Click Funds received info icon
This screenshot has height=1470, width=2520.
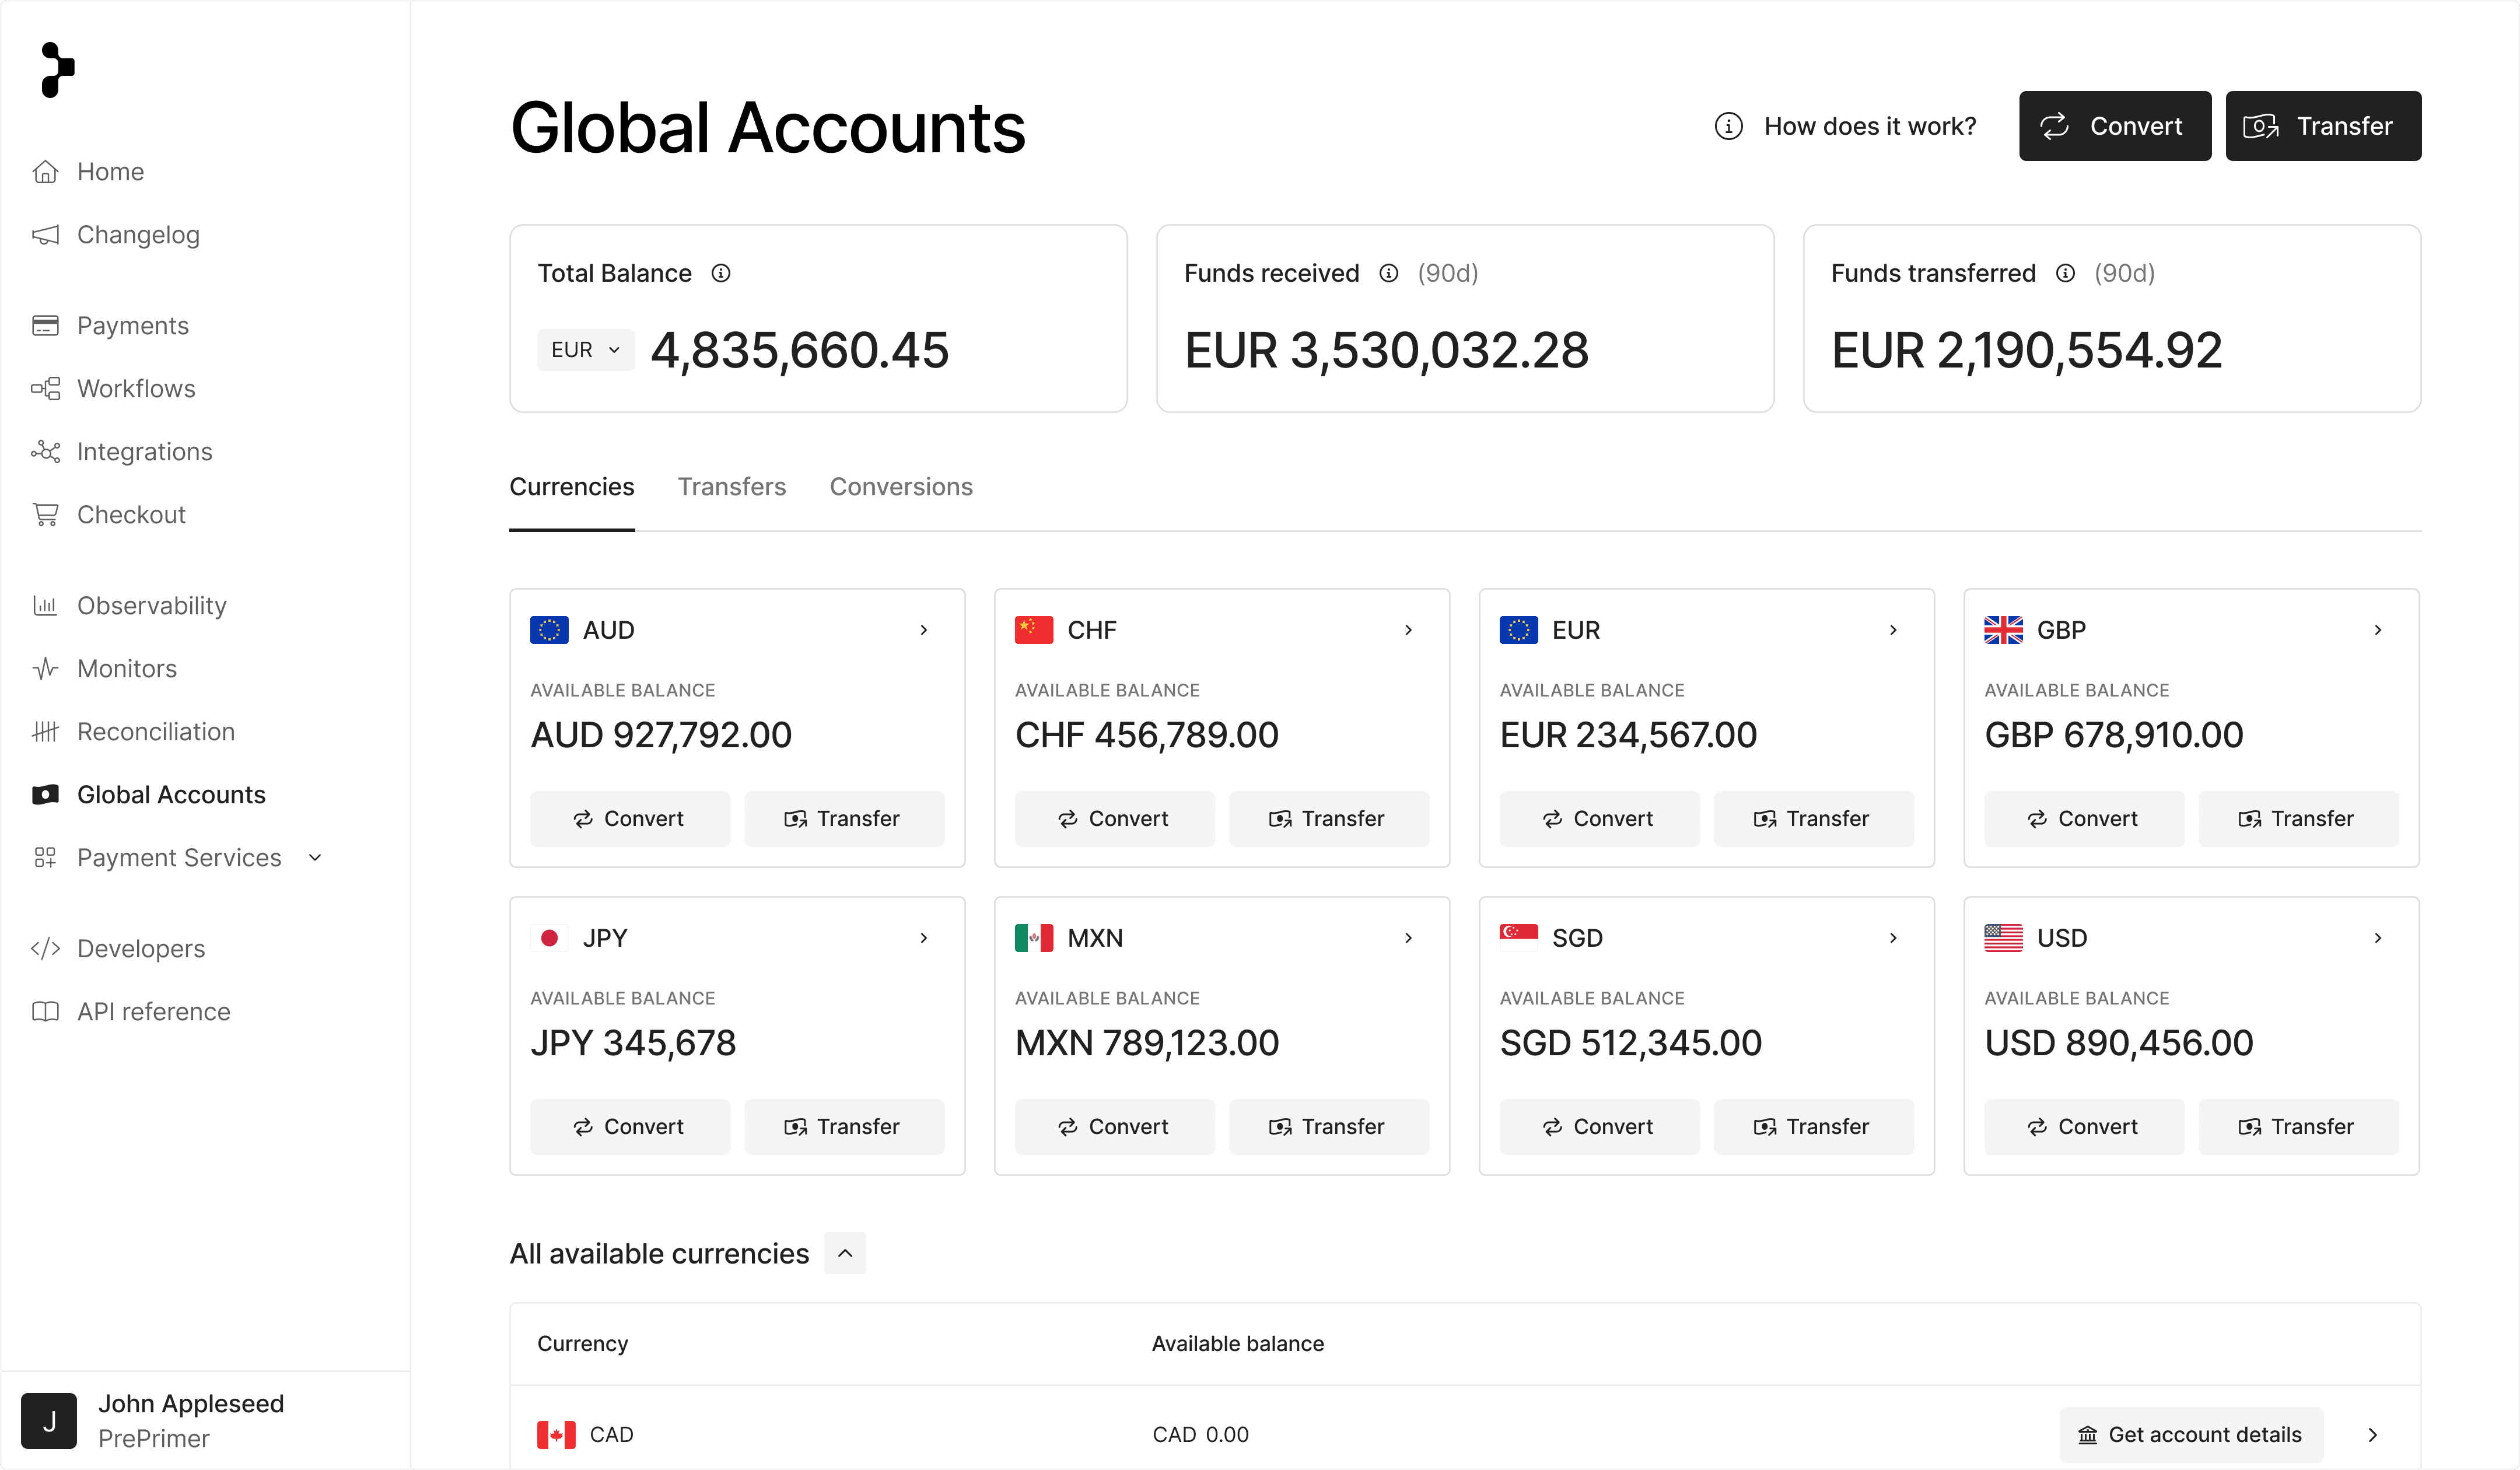tap(1388, 273)
